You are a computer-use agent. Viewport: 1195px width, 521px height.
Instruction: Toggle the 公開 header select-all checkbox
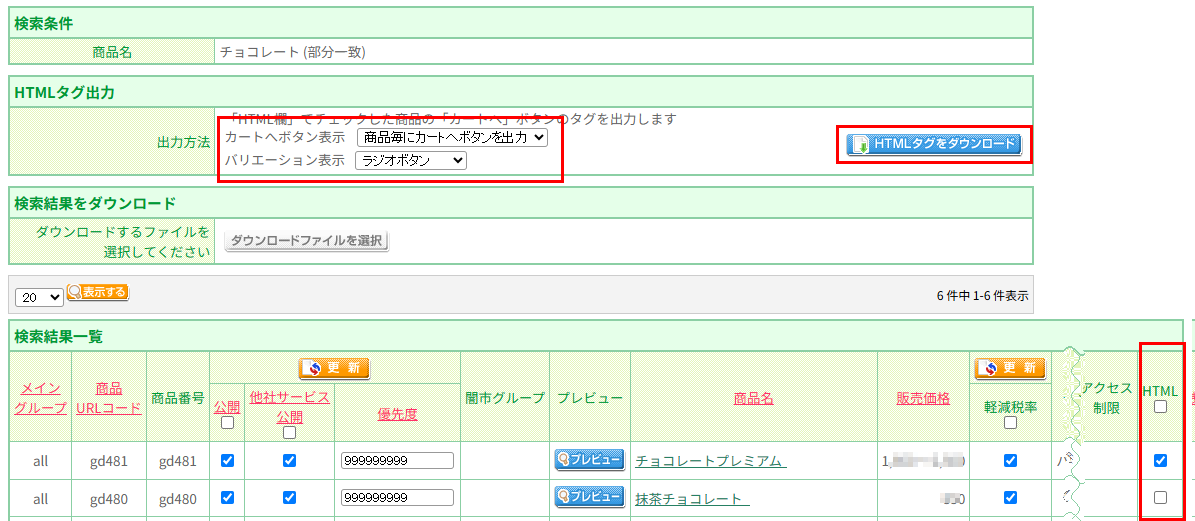click(227, 424)
